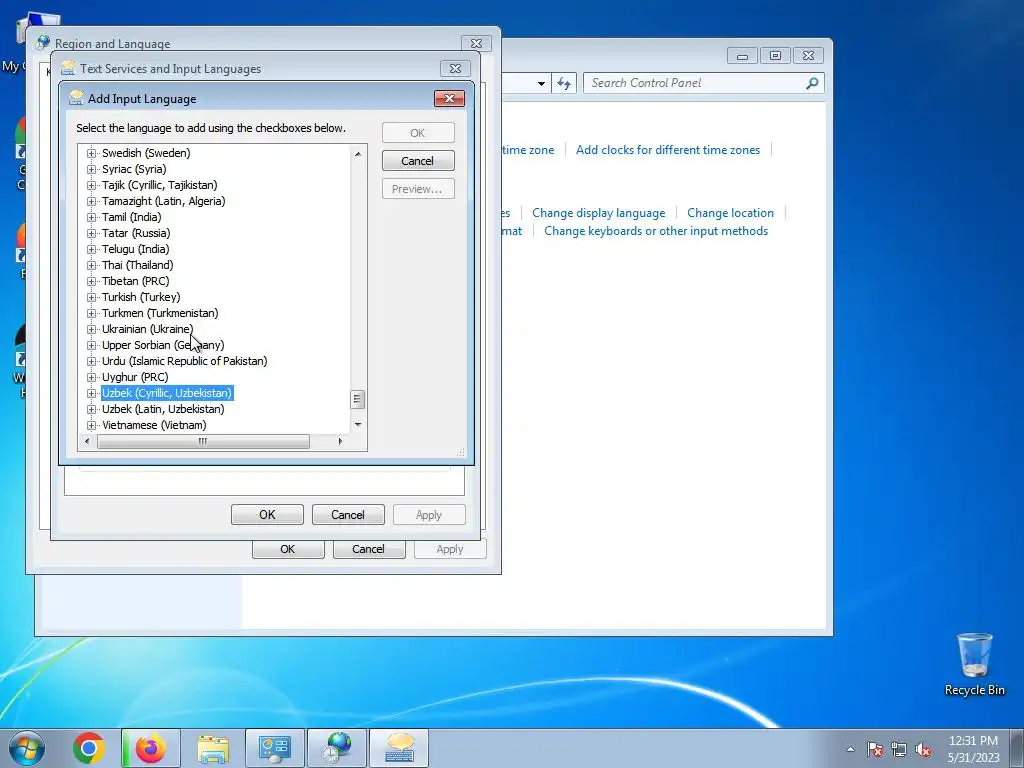Switch to Text Services keyboard taskbar icon

[400, 748]
